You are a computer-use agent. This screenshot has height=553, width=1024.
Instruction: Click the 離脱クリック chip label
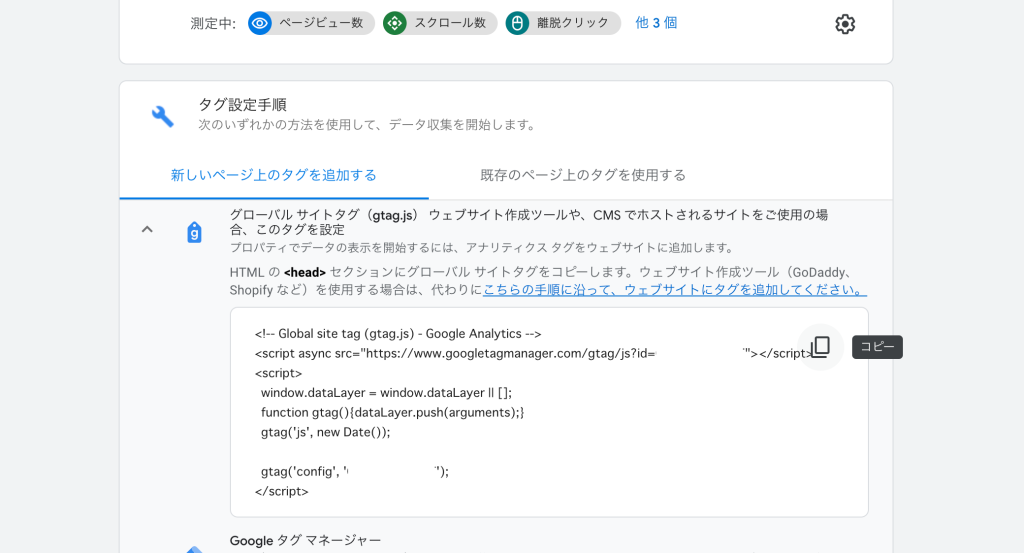pyautogui.click(x=573, y=23)
